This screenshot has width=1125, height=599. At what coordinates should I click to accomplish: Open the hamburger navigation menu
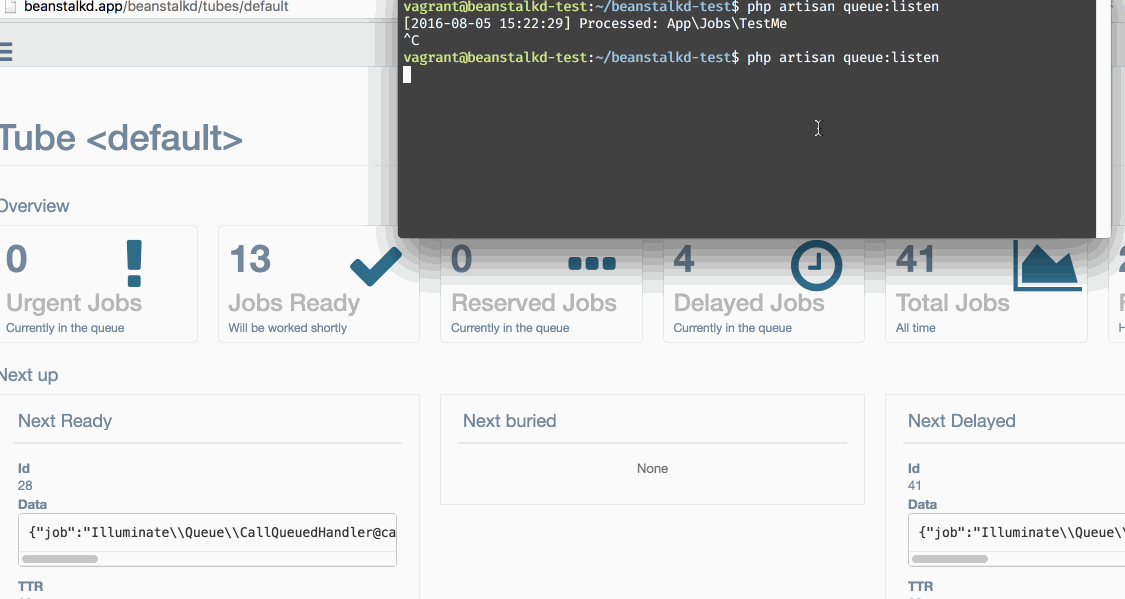[6, 51]
